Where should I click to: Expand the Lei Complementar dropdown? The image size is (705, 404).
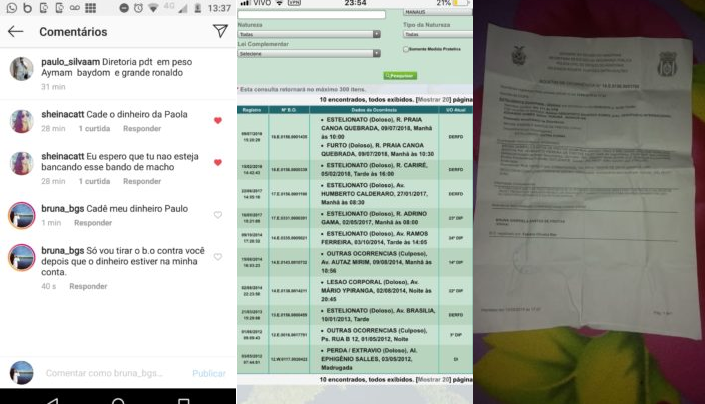pos(309,53)
